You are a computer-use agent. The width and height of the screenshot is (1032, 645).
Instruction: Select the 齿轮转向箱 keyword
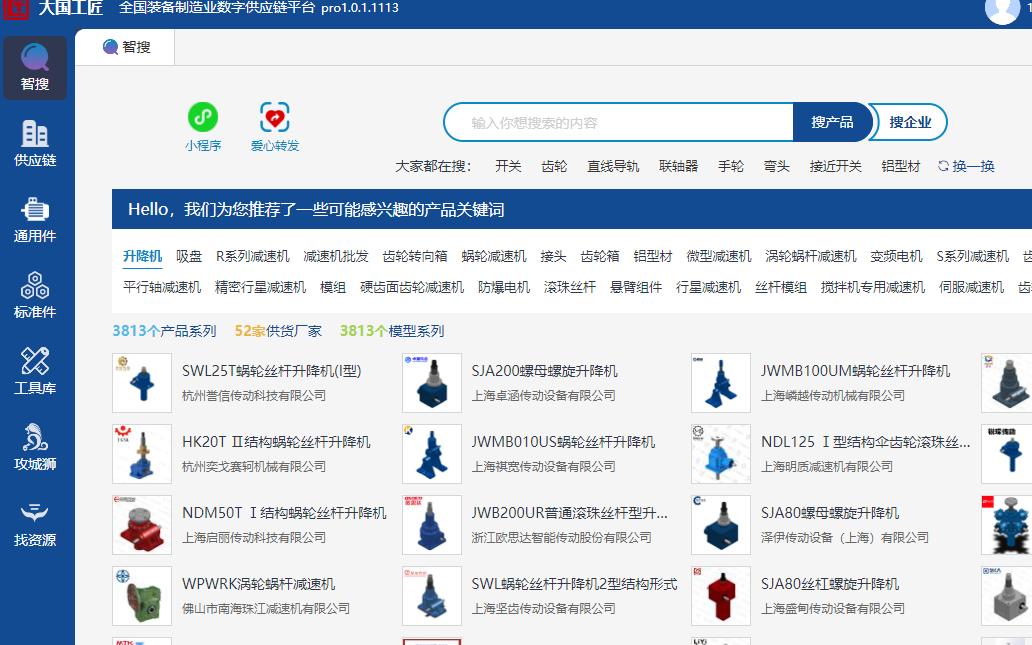tap(415, 256)
